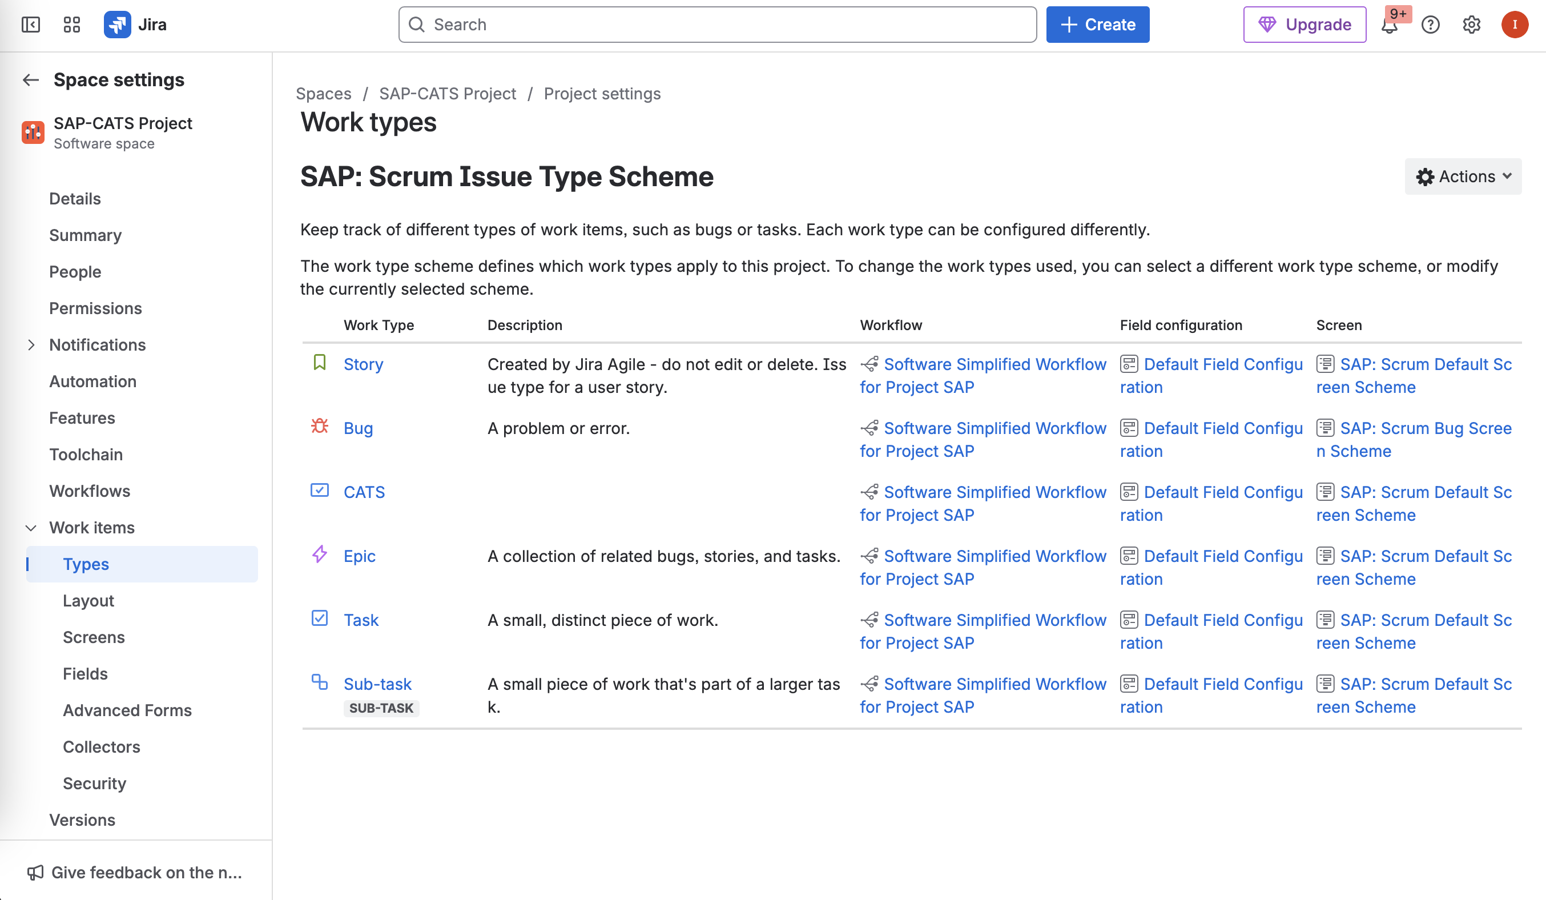Expand the Notifications section in the sidebar
Screen dimensions: 1546x900
click(31, 344)
